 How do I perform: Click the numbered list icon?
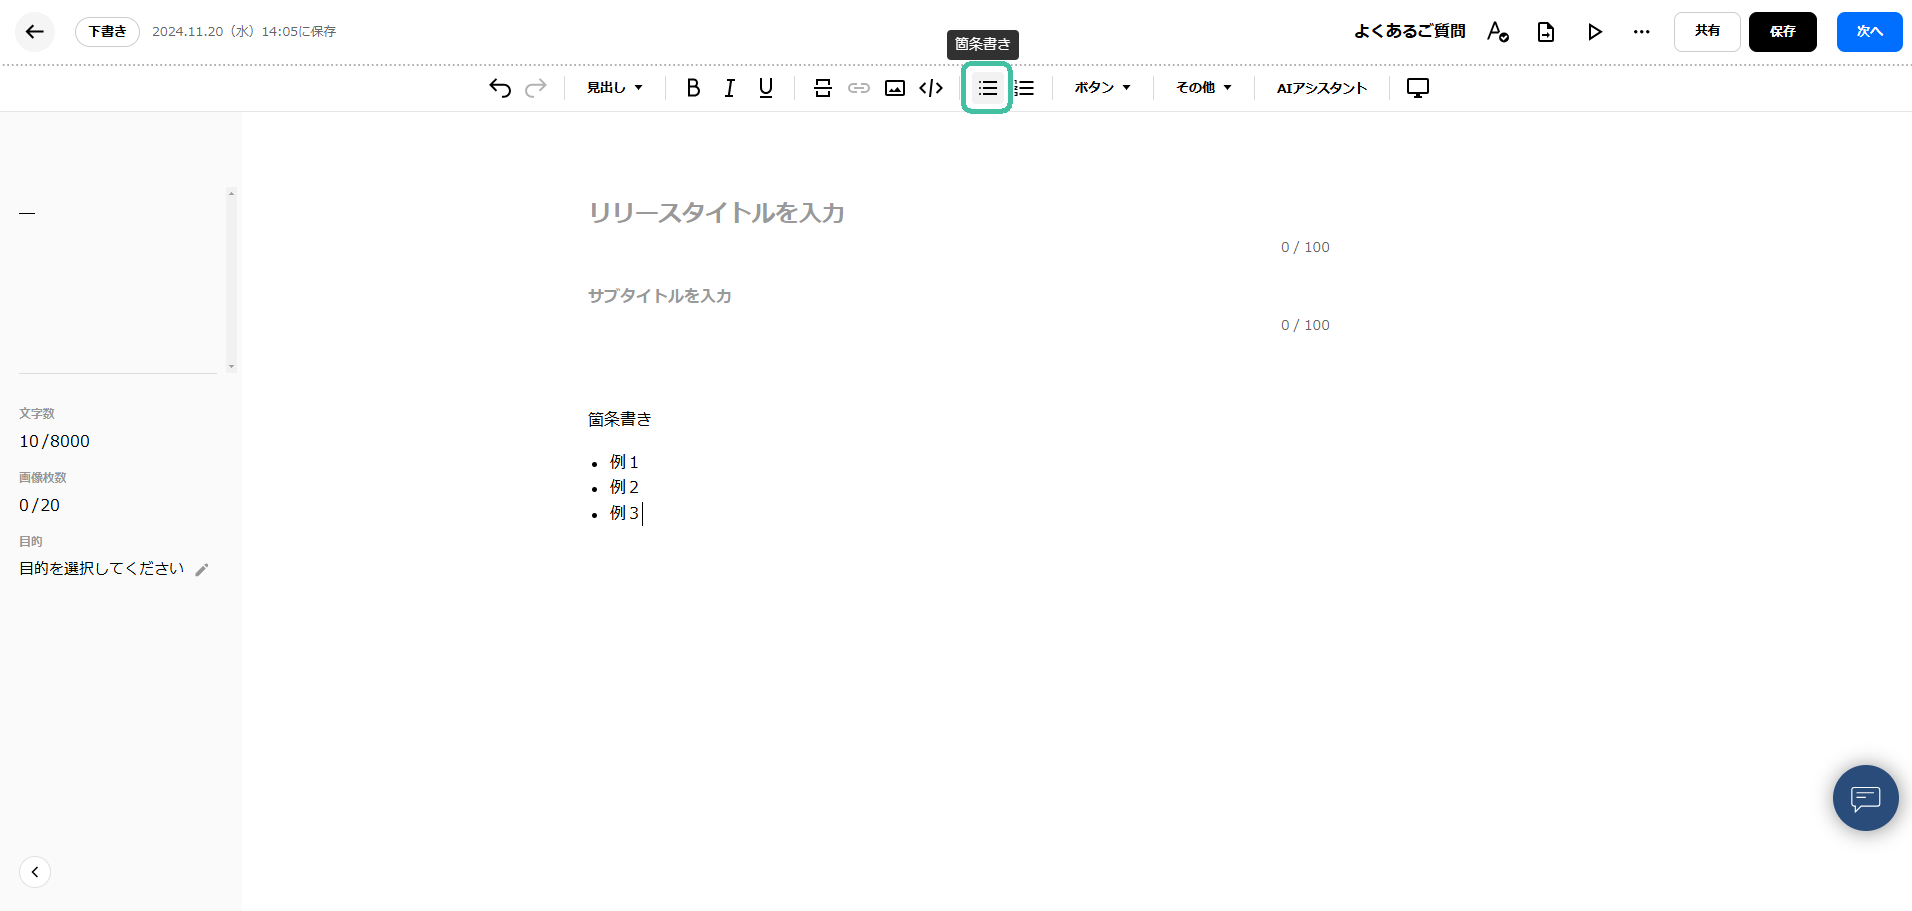(1024, 88)
